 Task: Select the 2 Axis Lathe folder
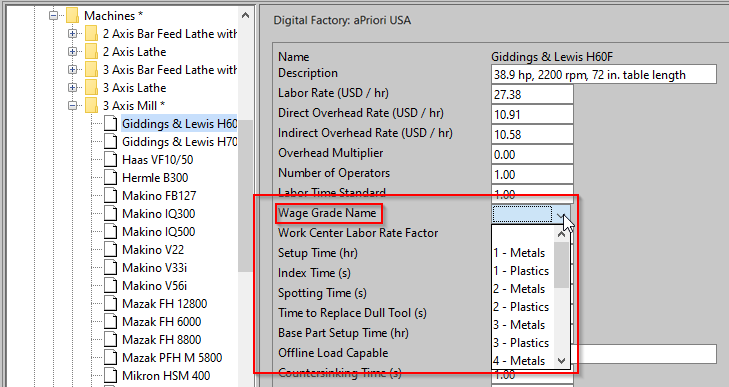pyautogui.click(x=134, y=52)
